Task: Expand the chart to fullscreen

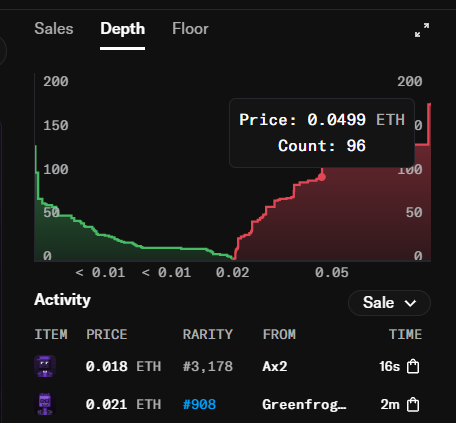Action: (x=422, y=30)
